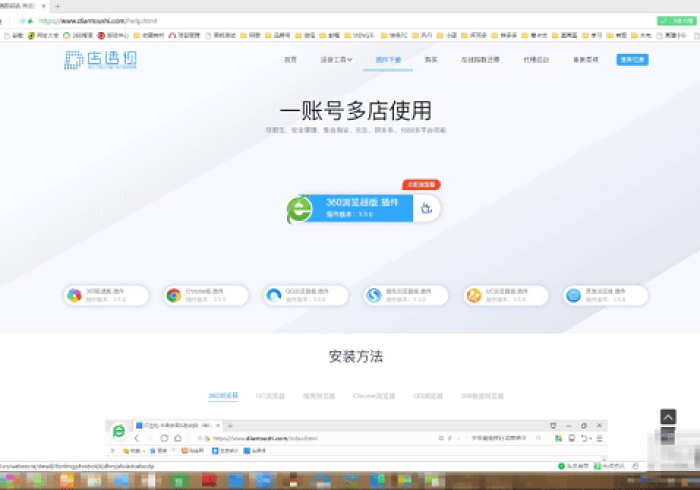Switch to the third install-method tab
This screenshot has width=700, height=490.
[319, 396]
